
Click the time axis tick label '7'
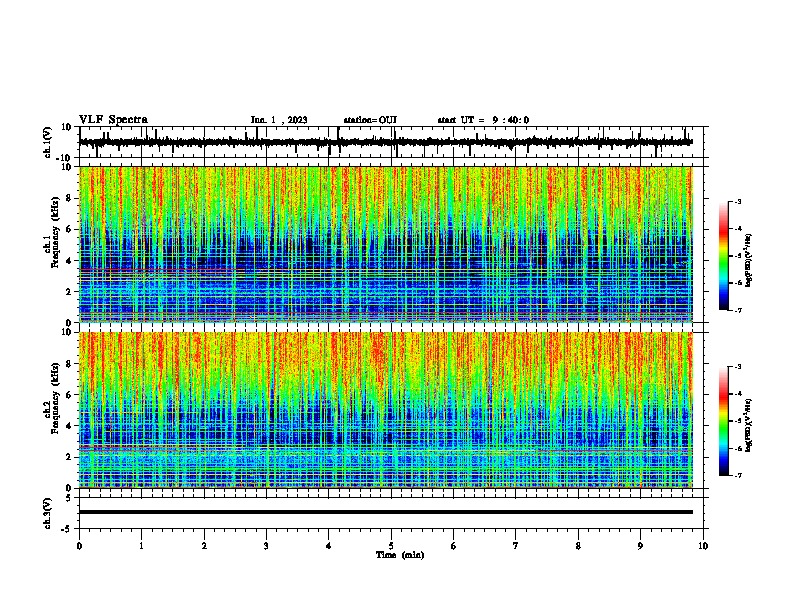[516, 546]
